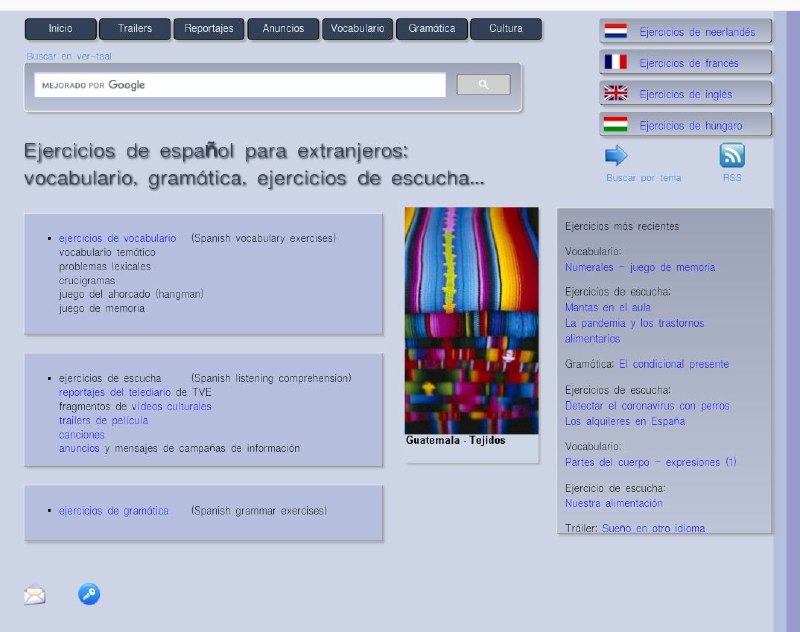The height and width of the screenshot is (632, 800).
Task: Open the Trailers menu tab
Action: (135, 29)
